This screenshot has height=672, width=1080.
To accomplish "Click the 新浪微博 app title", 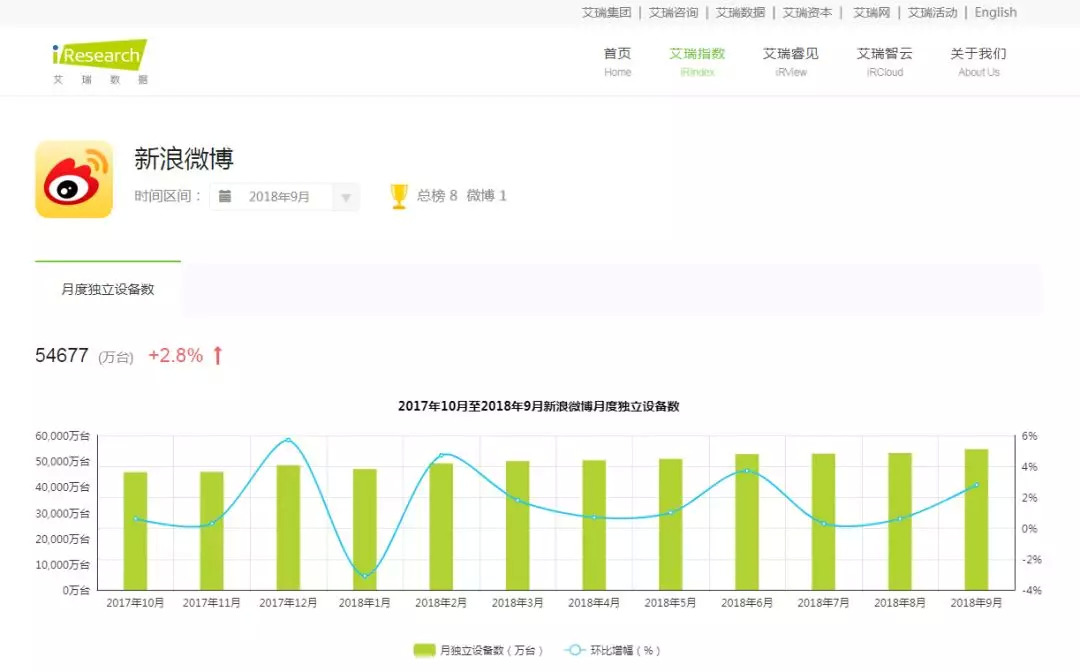I will [x=184, y=159].
